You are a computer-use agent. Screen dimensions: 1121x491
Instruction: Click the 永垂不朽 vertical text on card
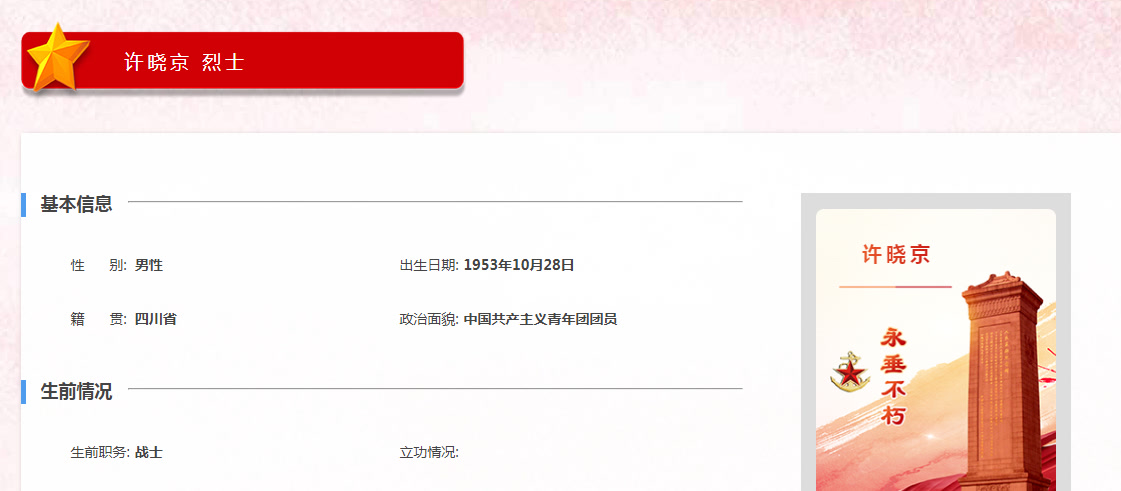click(x=893, y=376)
